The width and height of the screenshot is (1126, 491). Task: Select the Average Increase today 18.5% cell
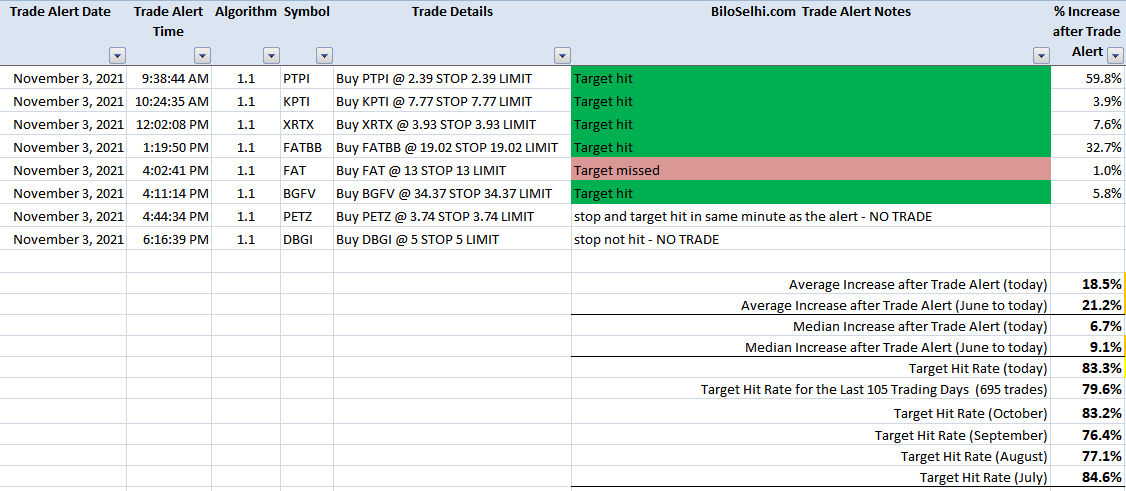pos(1088,284)
